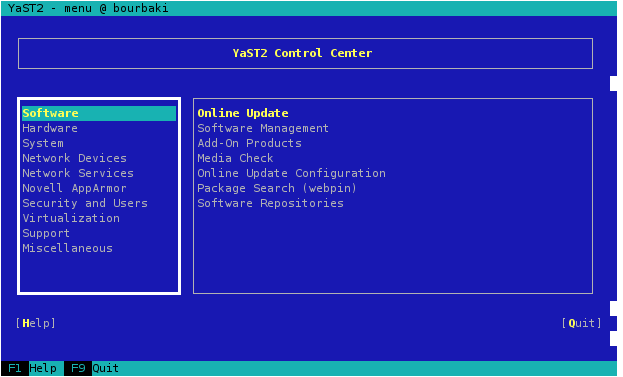Click the window title 'YaST2 - menu @ bourbaki'

pos(88,8)
